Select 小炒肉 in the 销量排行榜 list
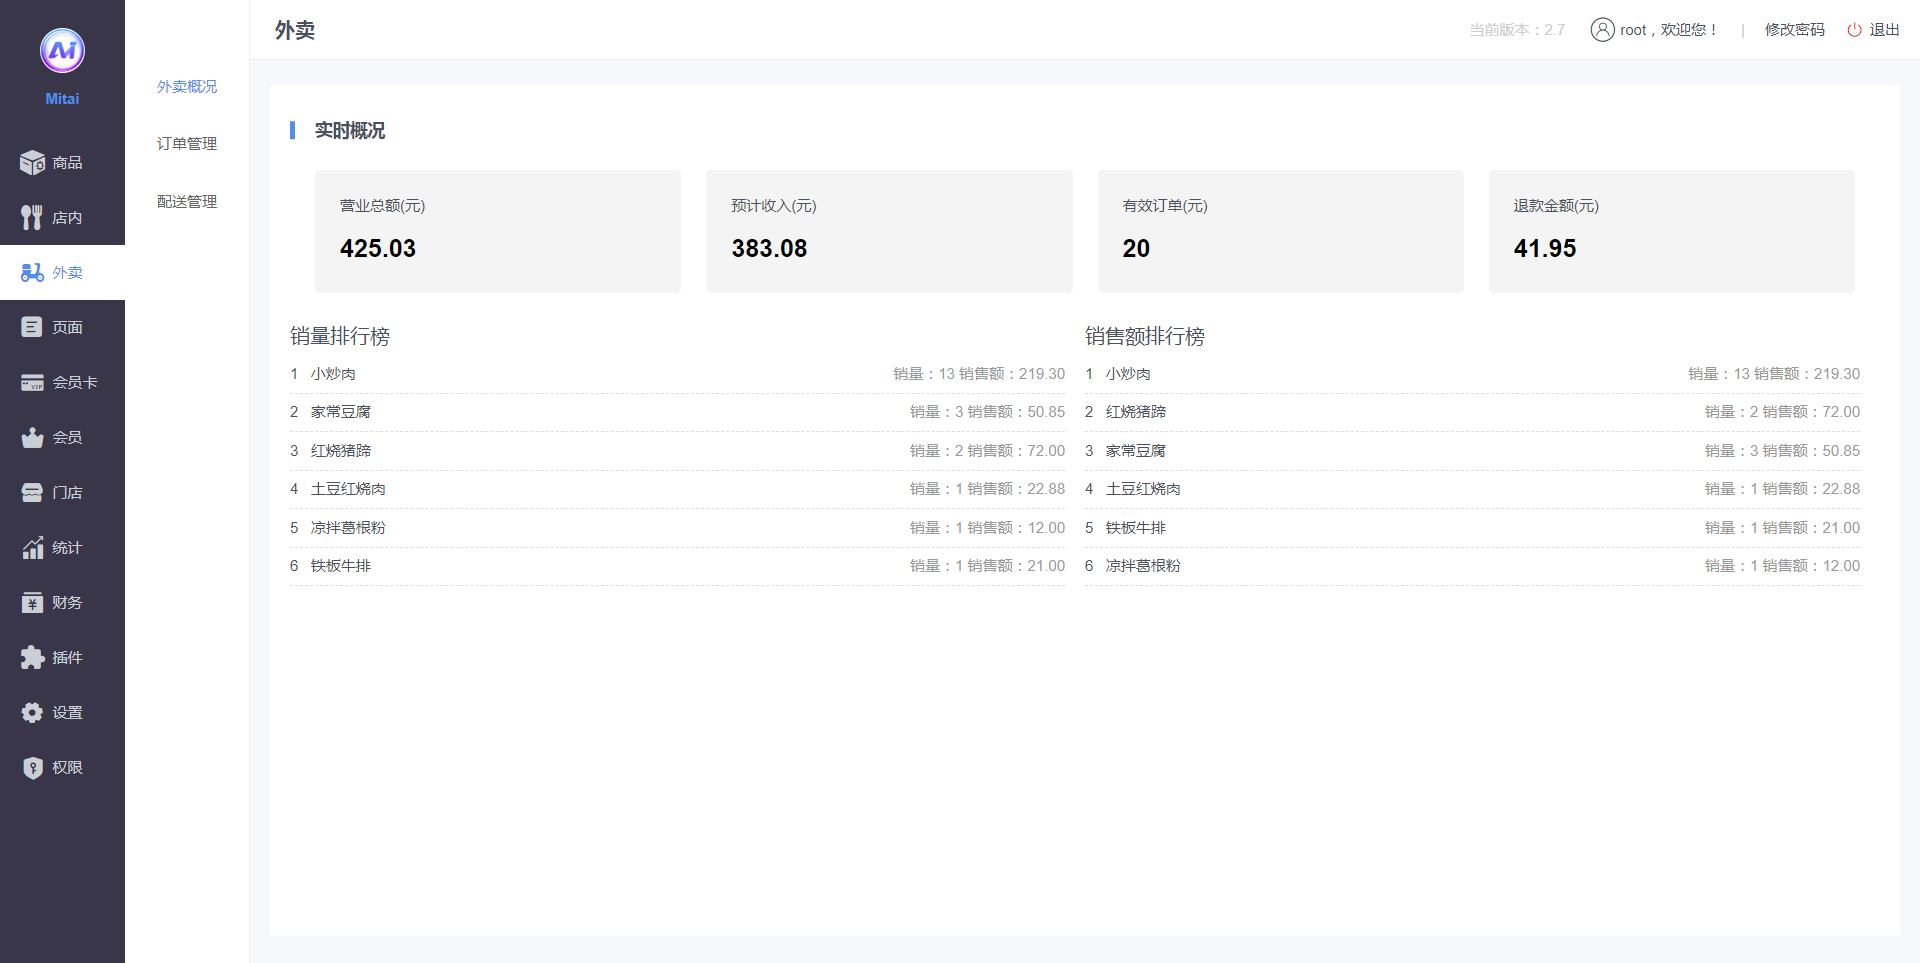This screenshot has height=963, width=1920. pyautogui.click(x=333, y=374)
